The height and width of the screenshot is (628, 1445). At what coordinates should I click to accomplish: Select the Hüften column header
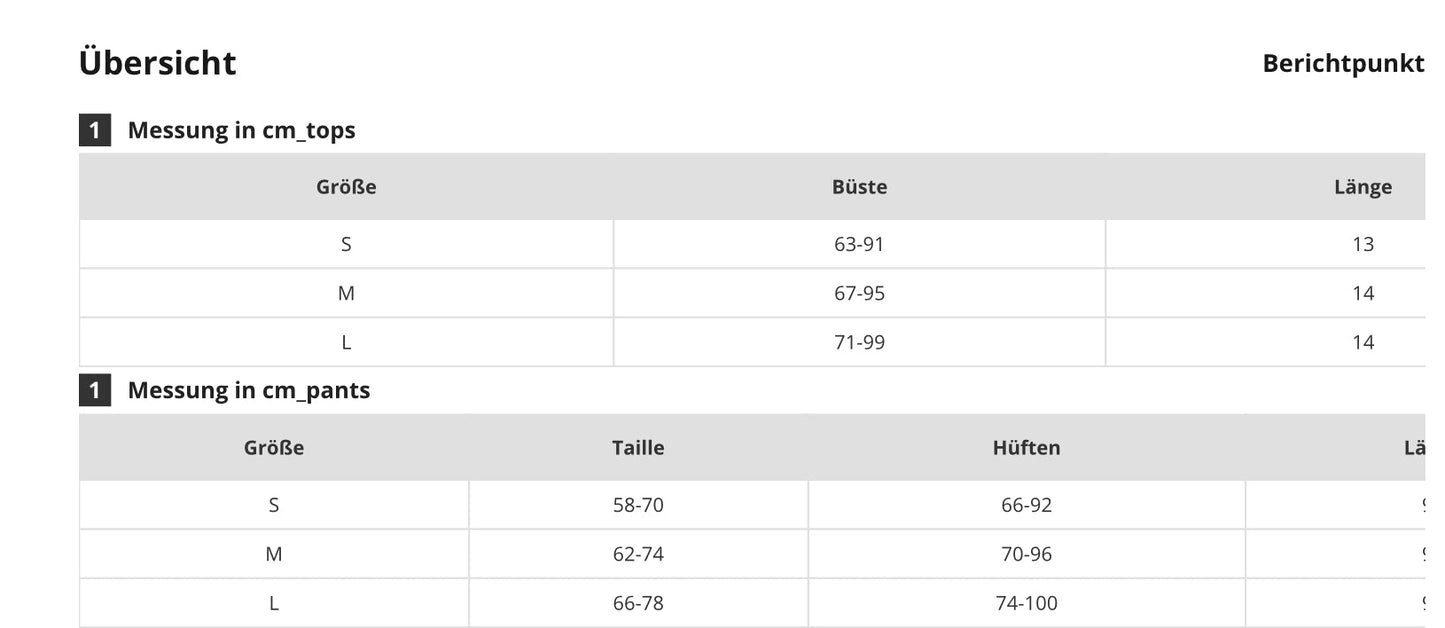[1026, 447]
